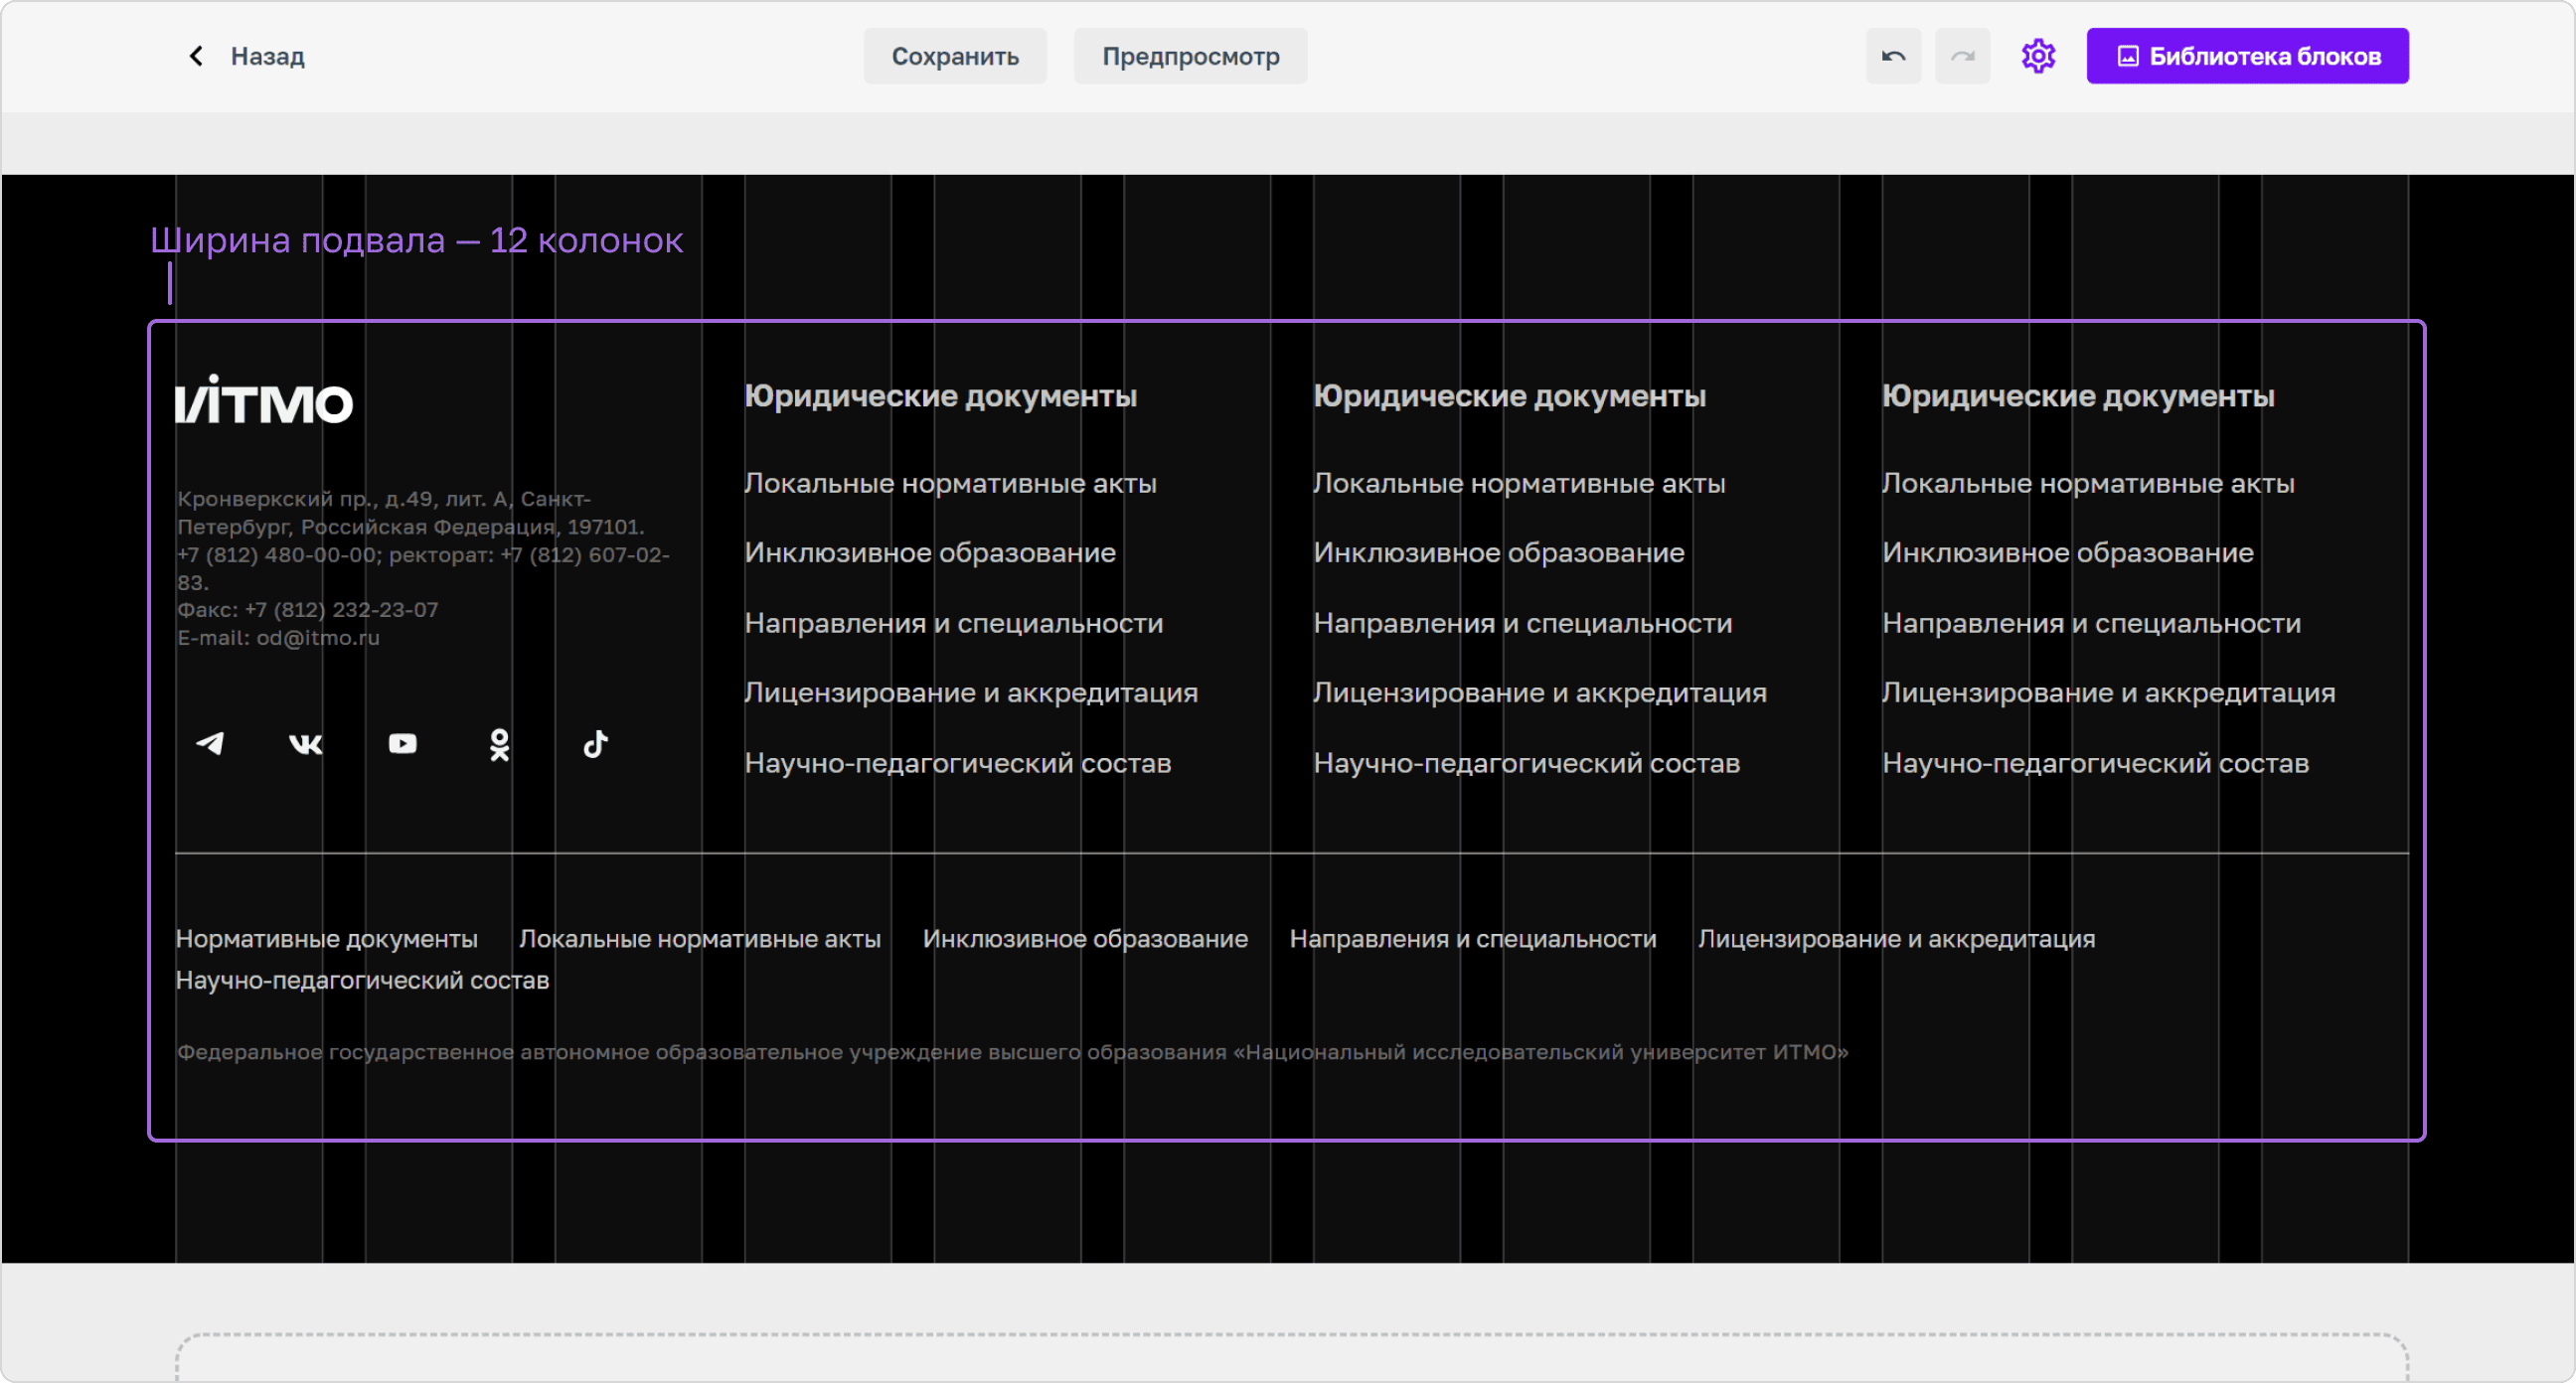Open the YouTube social link

coord(403,743)
